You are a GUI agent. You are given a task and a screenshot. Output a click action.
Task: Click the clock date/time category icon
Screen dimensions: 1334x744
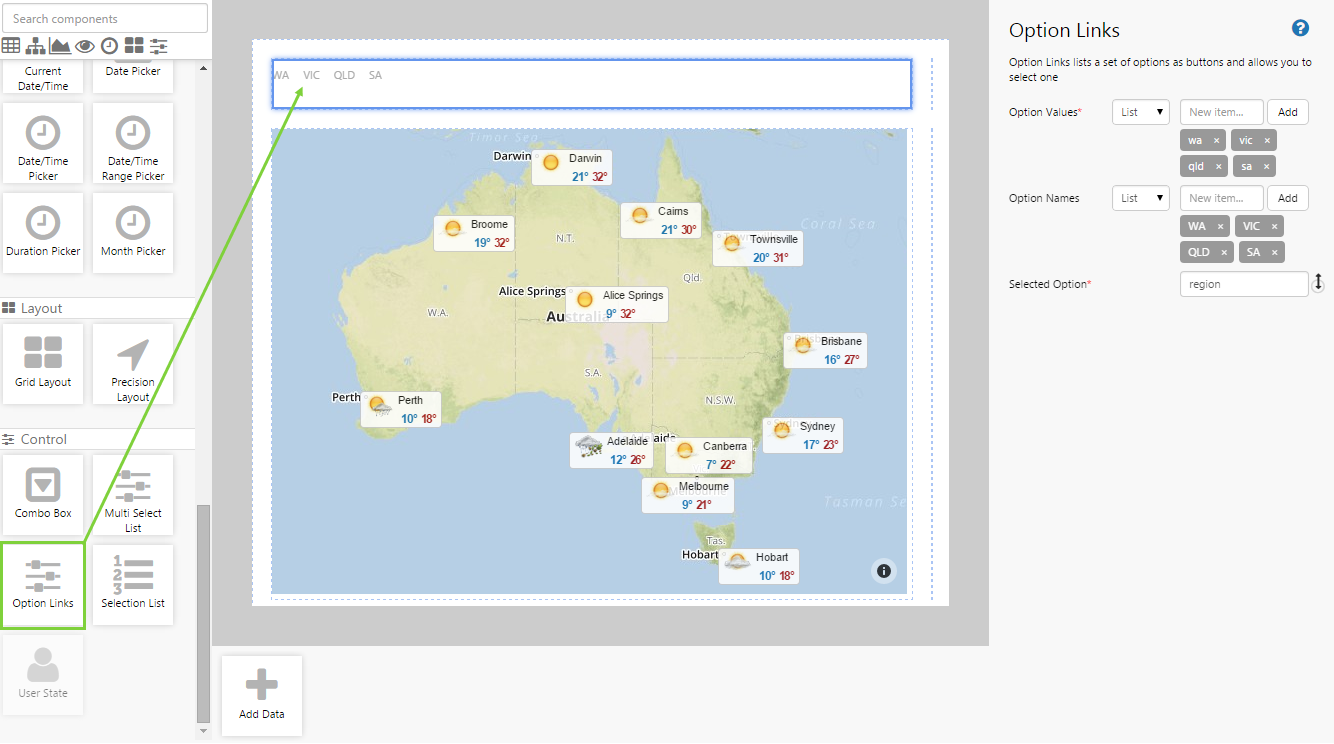tap(109, 46)
